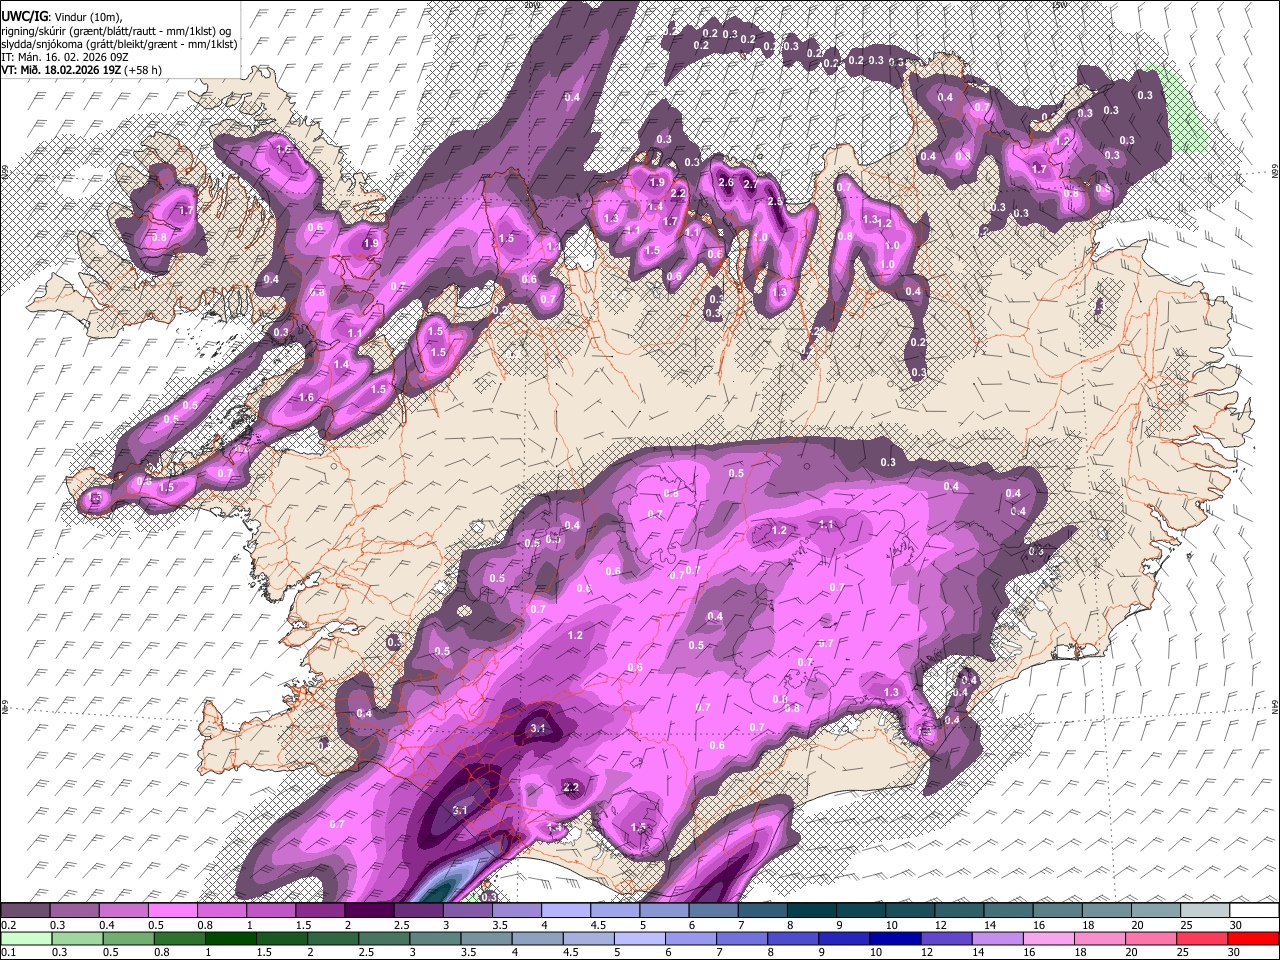Pick the 0.8 green swatch in lower legend row
Viewport: 1280px width, 960px height.
click(x=180, y=938)
